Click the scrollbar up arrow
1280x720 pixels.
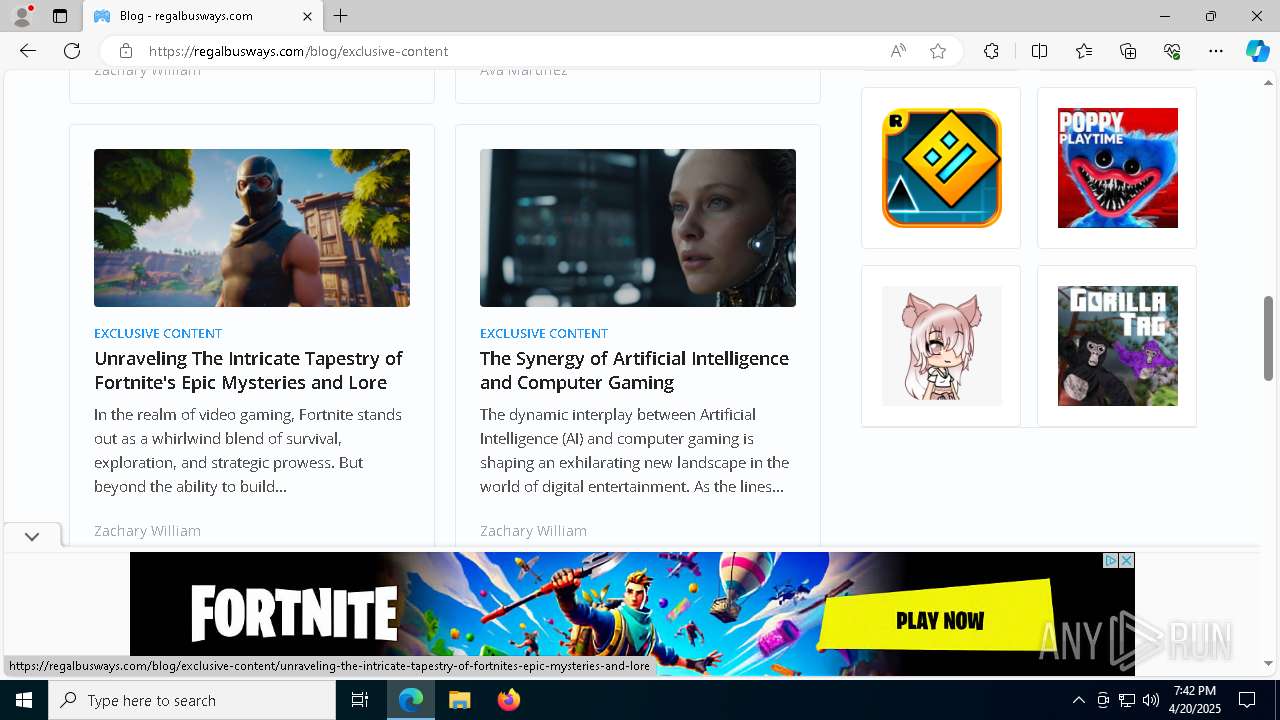tap(1268, 82)
